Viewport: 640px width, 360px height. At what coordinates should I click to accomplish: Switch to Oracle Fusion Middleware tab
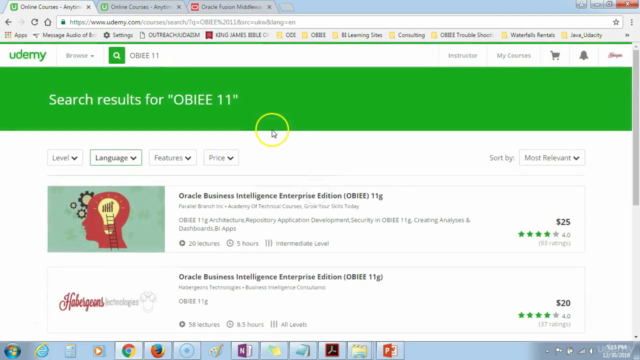click(231, 7)
